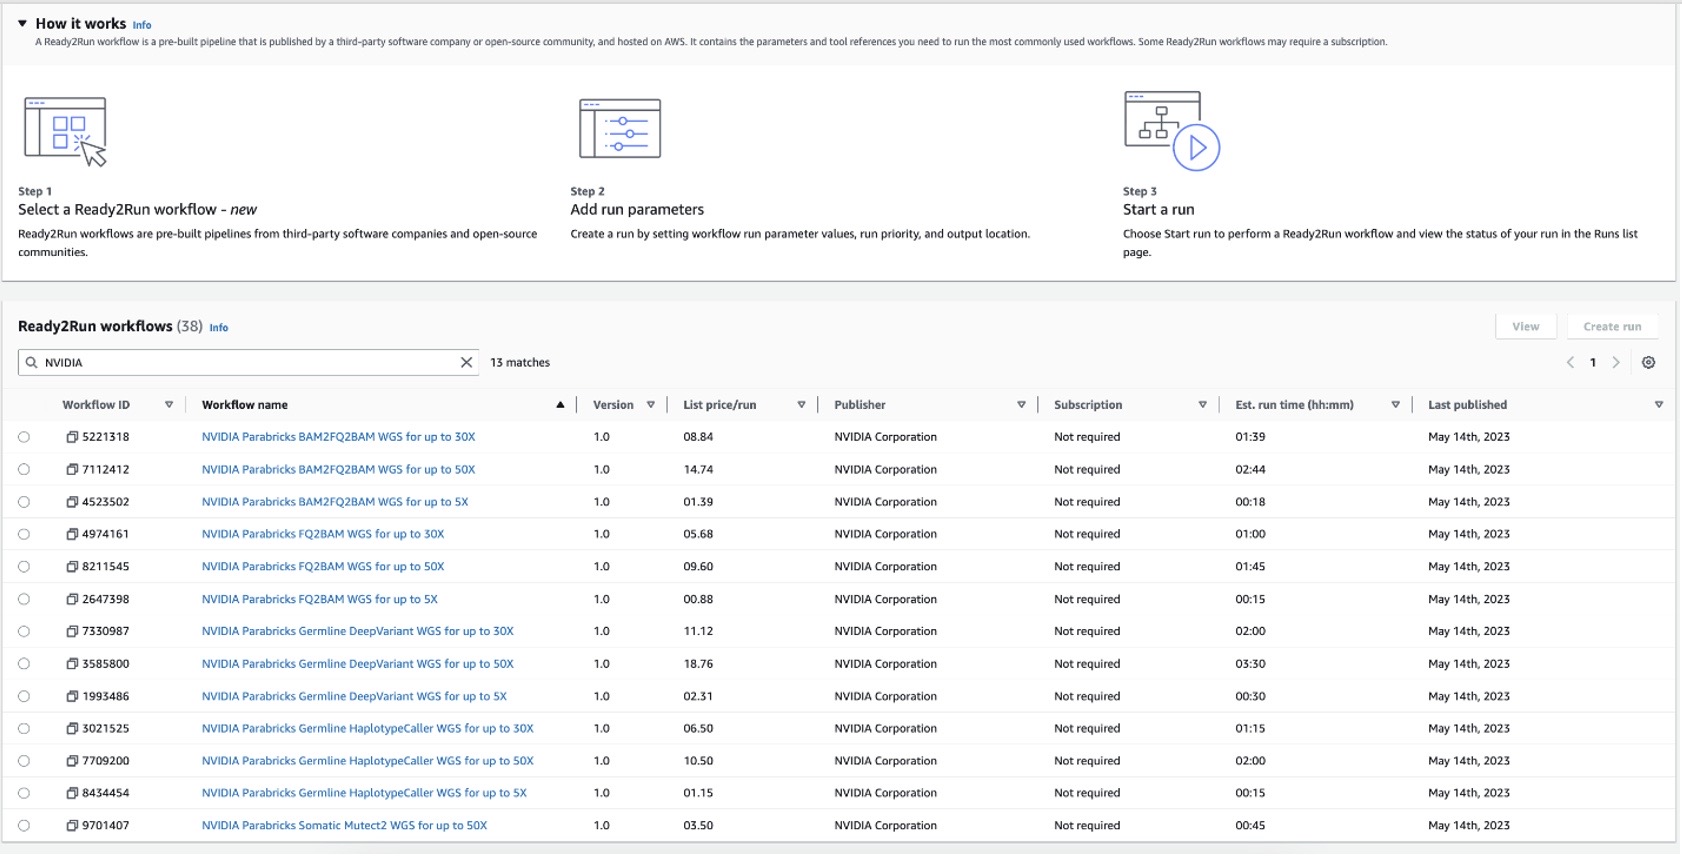Open Germline DeepVariant WGS 30X link
This screenshot has height=856, width=1682.
[x=357, y=631]
